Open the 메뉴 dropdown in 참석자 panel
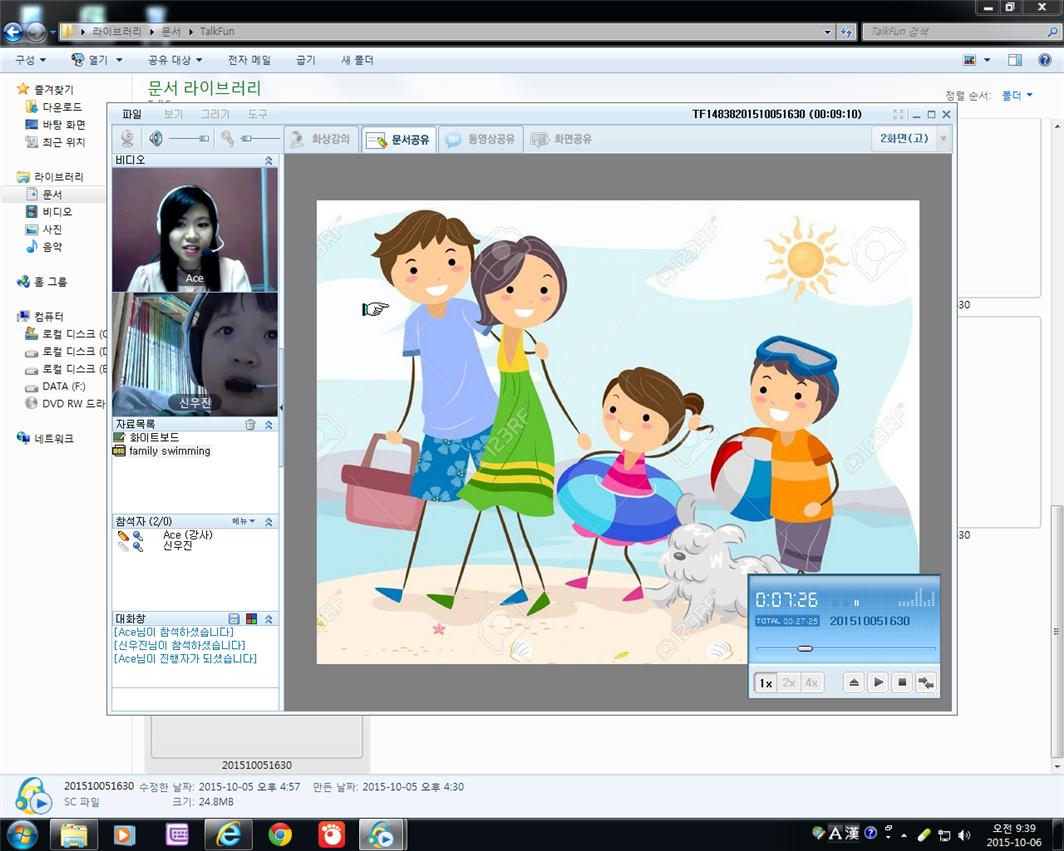 click(244, 521)
